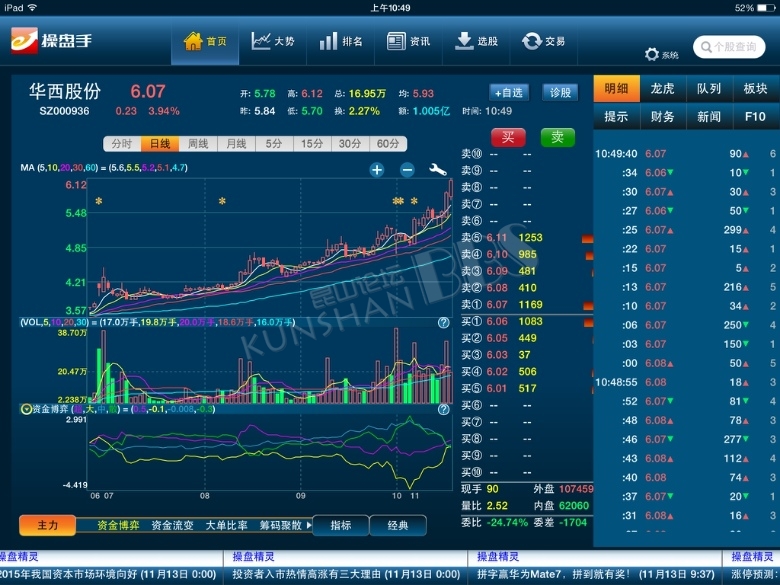
Task: Select the 60分 chart interval
Action: (x=388, y=144)
